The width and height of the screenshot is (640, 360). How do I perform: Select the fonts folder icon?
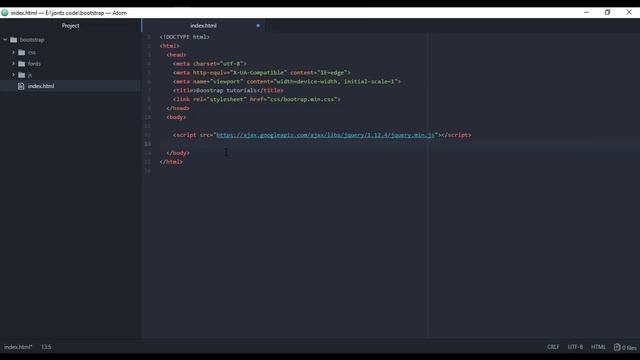[x=22, y=64]
